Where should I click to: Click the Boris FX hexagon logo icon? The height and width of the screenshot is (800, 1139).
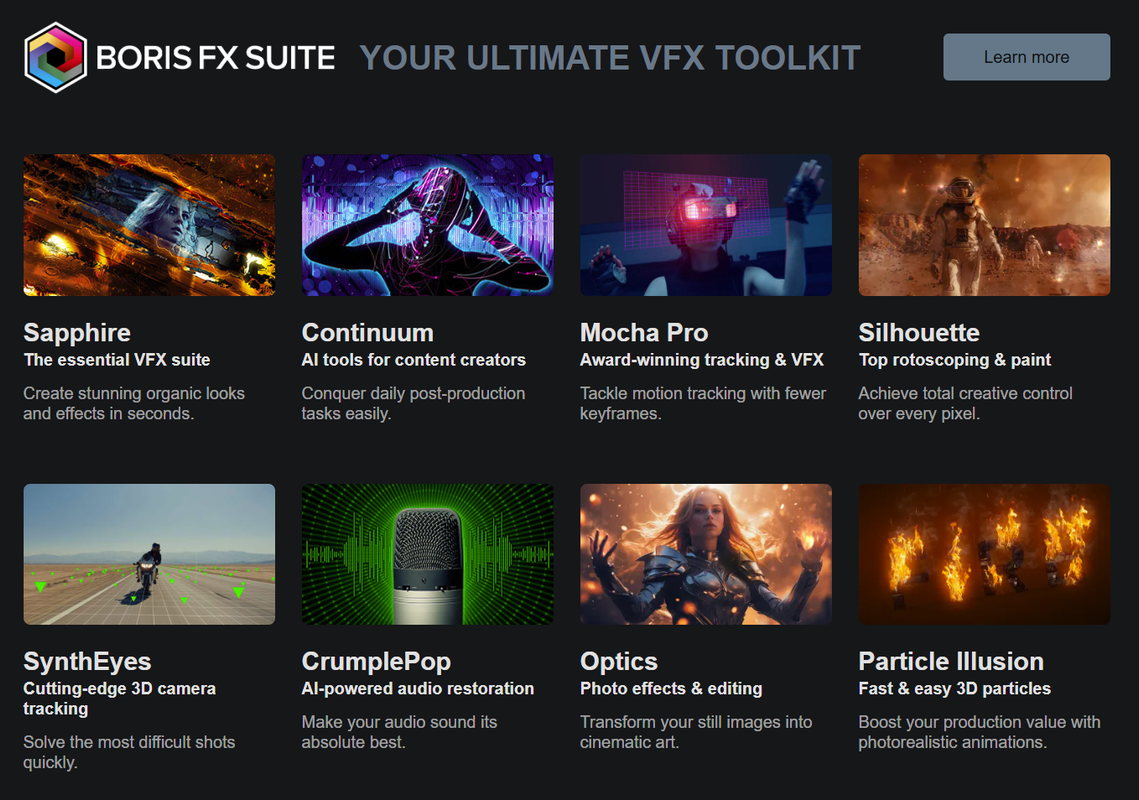tap(55, 57)
